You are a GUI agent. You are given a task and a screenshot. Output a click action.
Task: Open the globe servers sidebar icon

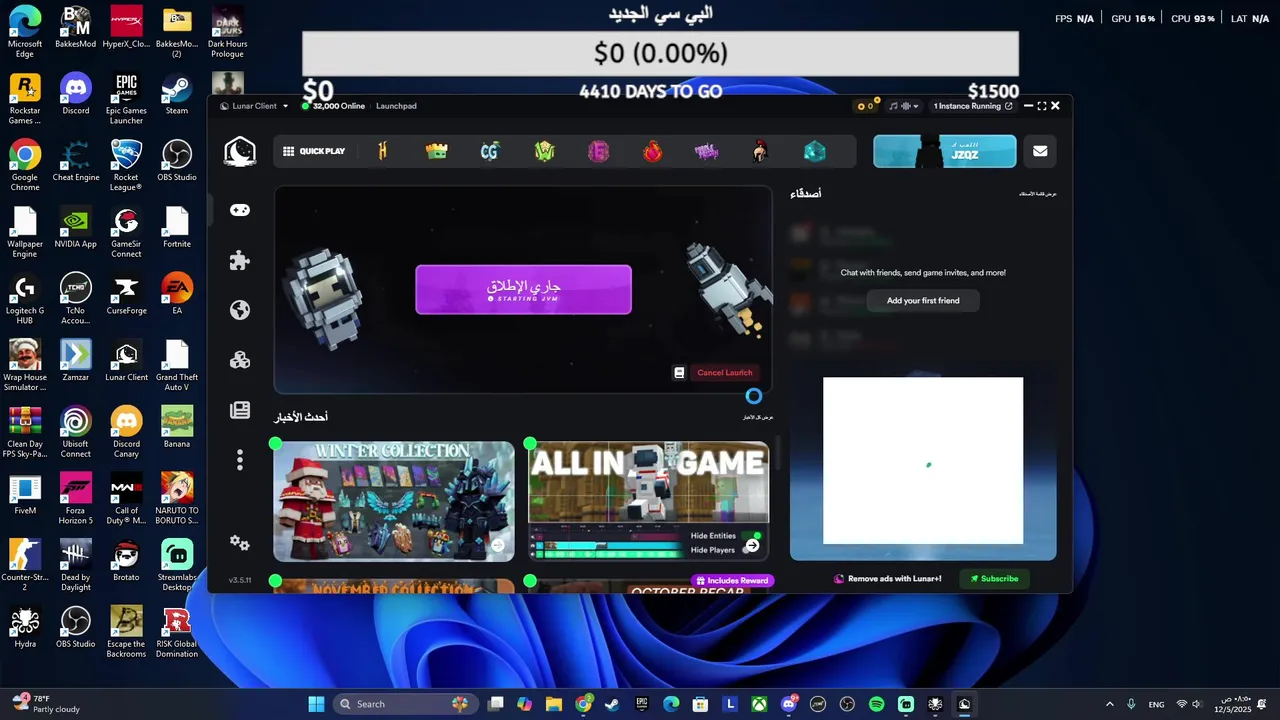240,310
